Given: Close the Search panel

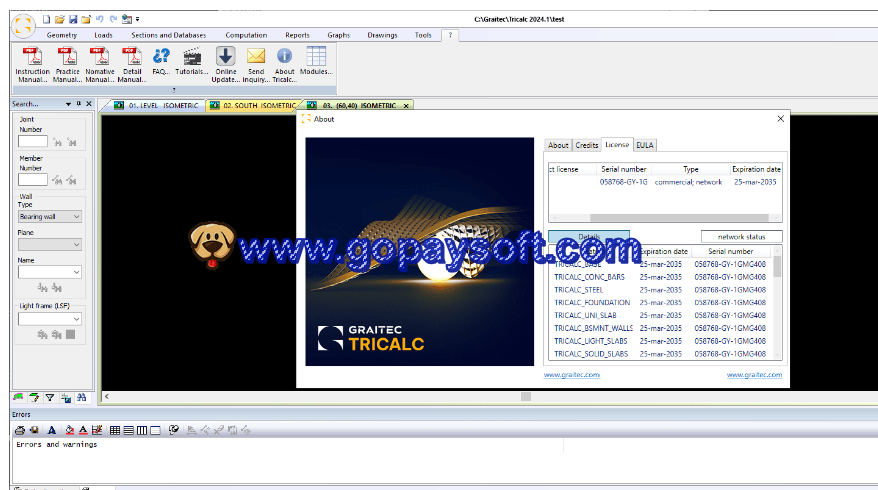Looking at the screenshot, I should (88, 104).
